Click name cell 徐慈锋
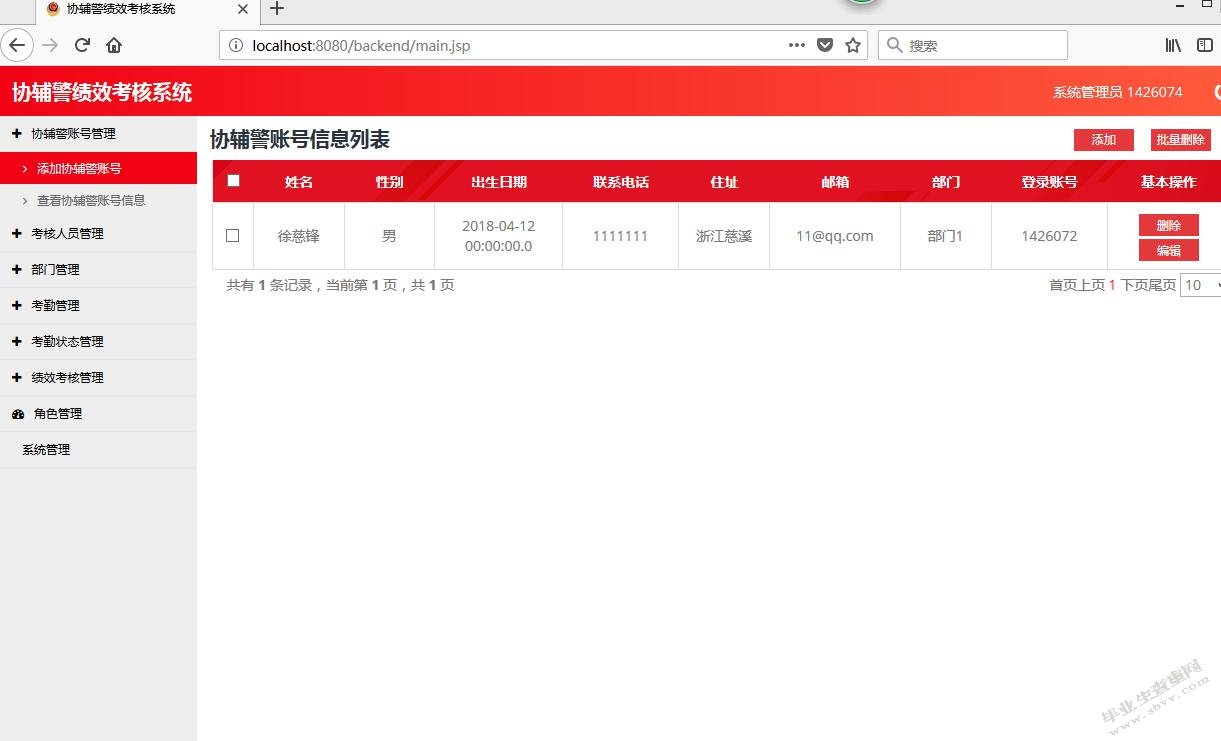Image resolution: width=1221 pixels, height=741 pixels. [299, 236]
